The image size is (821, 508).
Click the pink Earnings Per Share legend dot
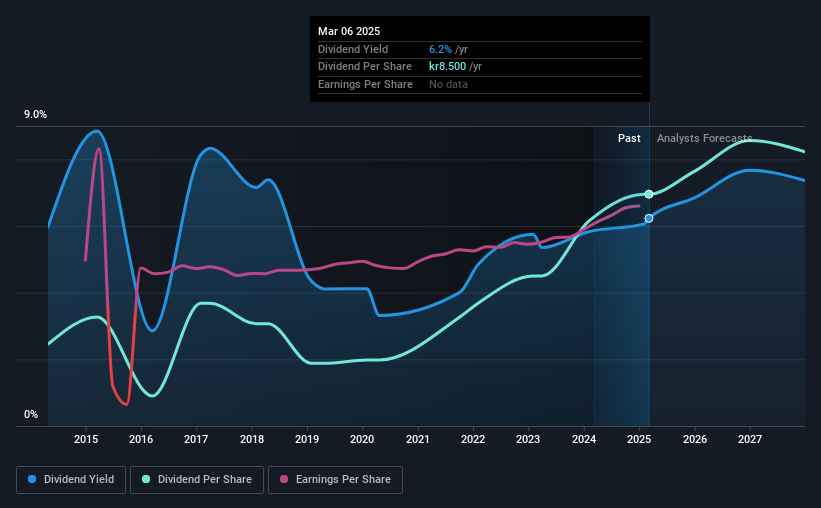click(284, 479)
